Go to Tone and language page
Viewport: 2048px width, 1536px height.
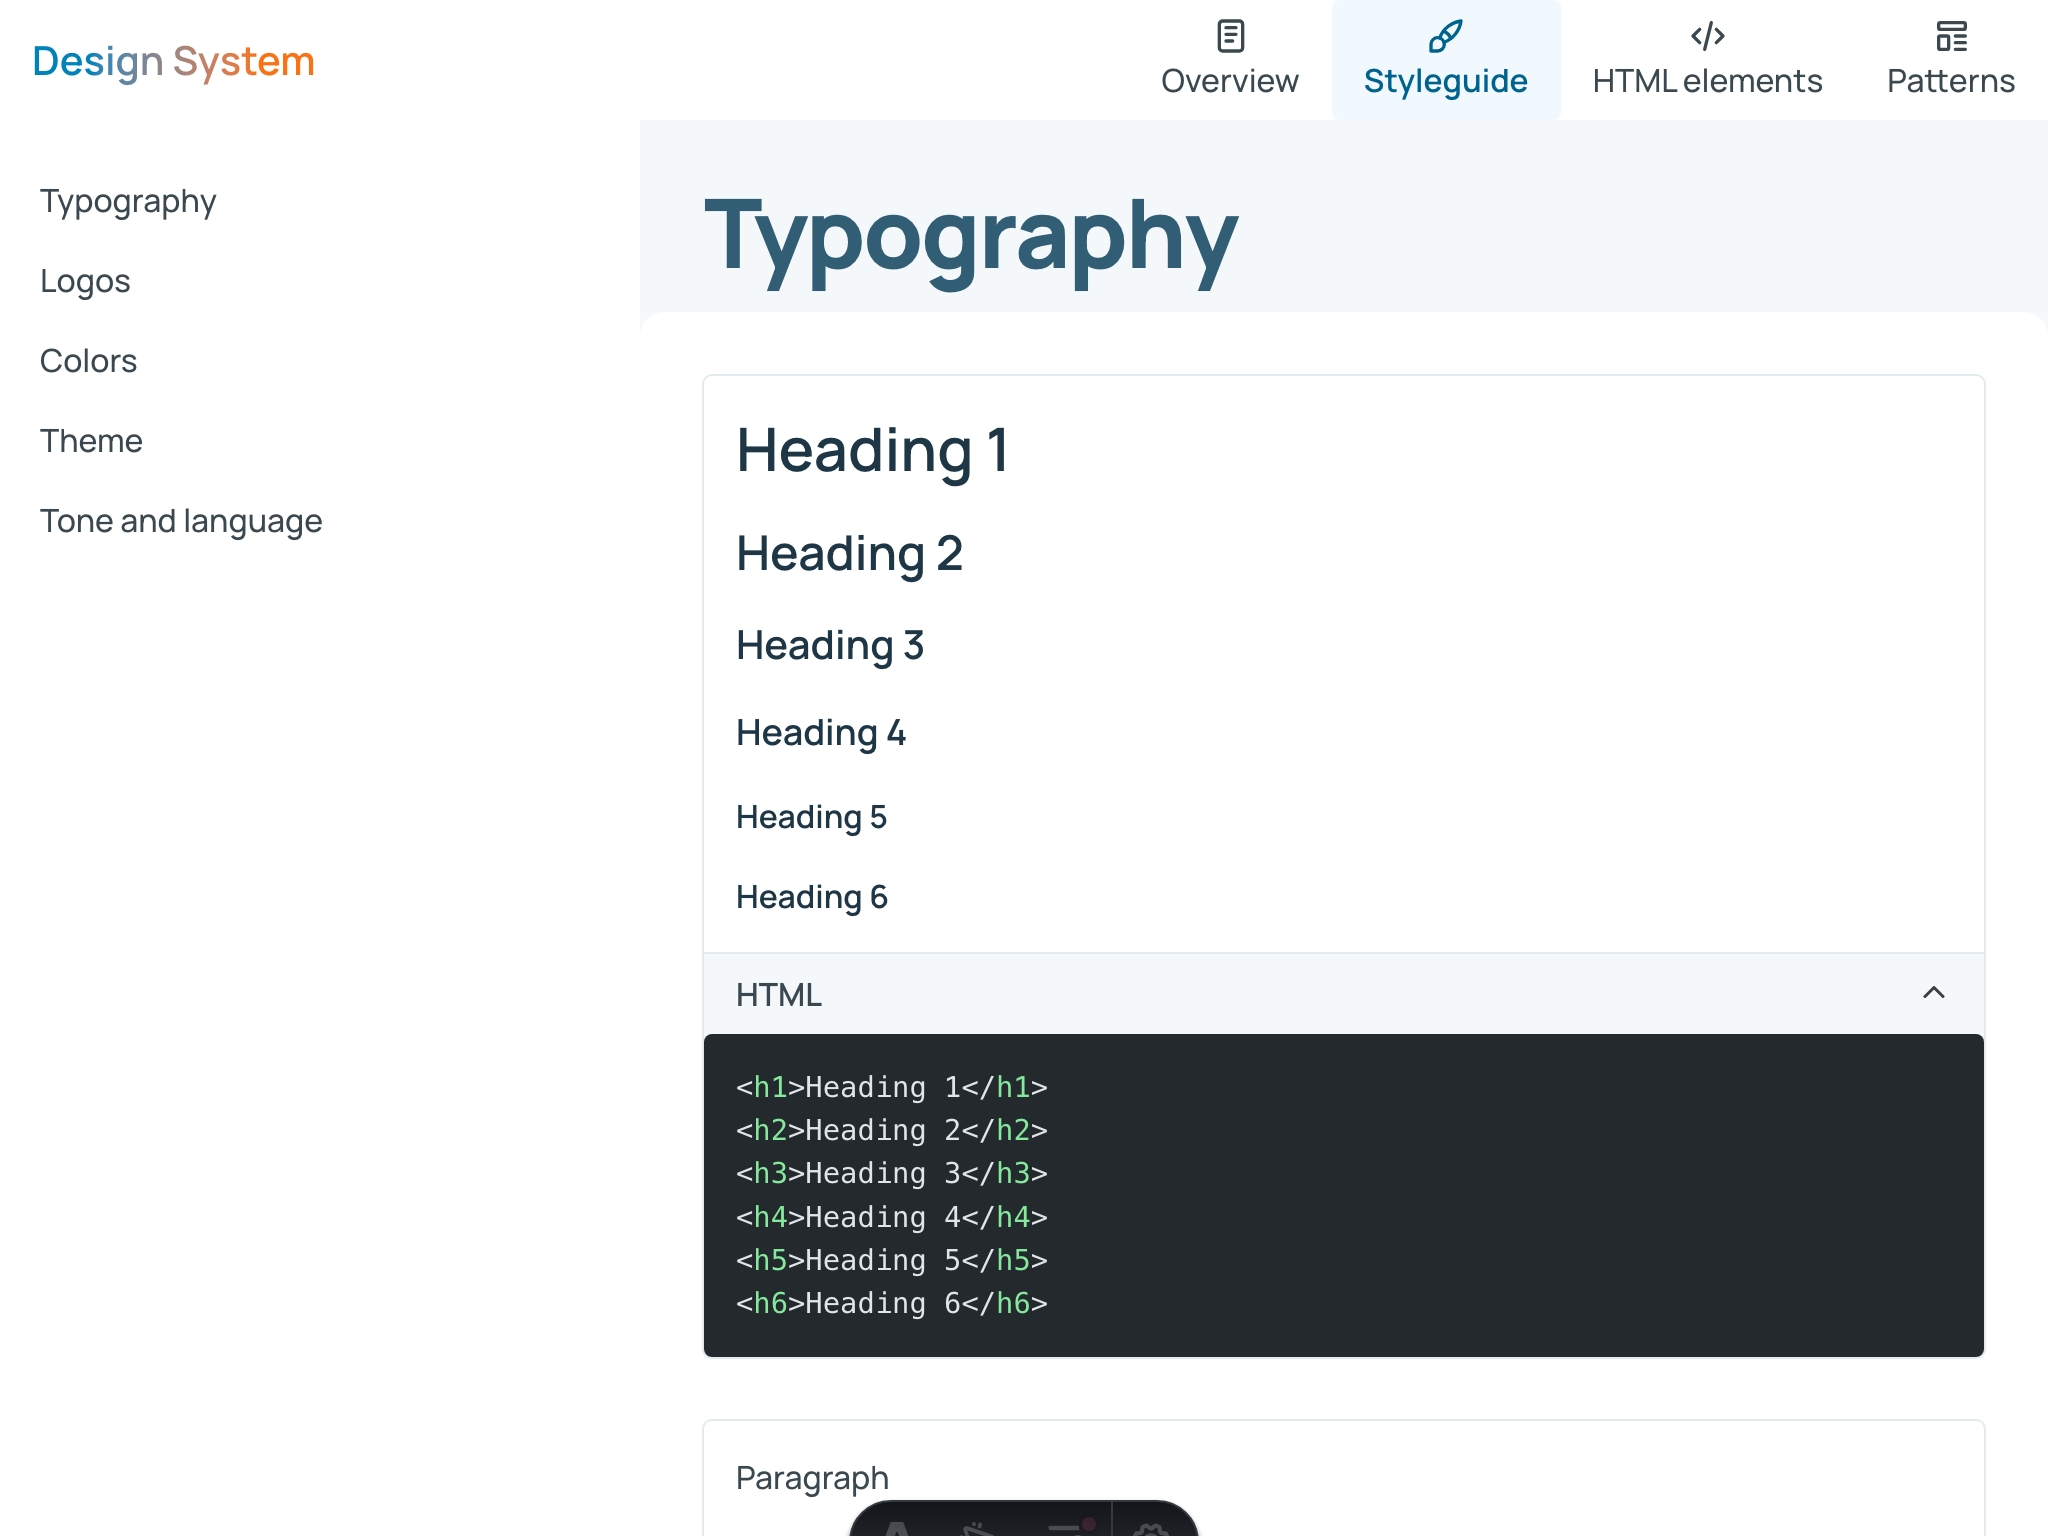(x=181, y=521)
